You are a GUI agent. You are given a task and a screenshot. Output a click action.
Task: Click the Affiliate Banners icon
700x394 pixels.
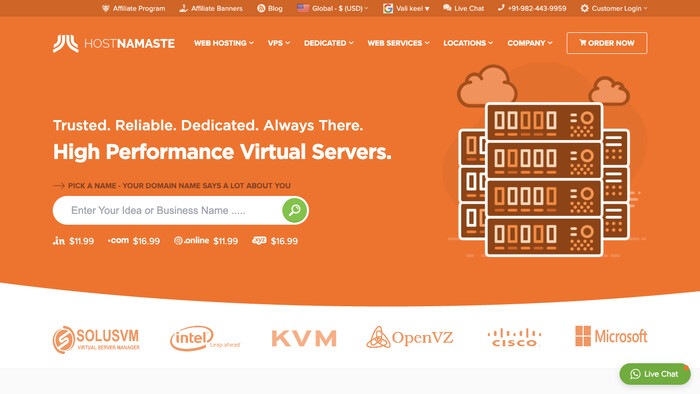pyautogui.click(x=183, y=8)
